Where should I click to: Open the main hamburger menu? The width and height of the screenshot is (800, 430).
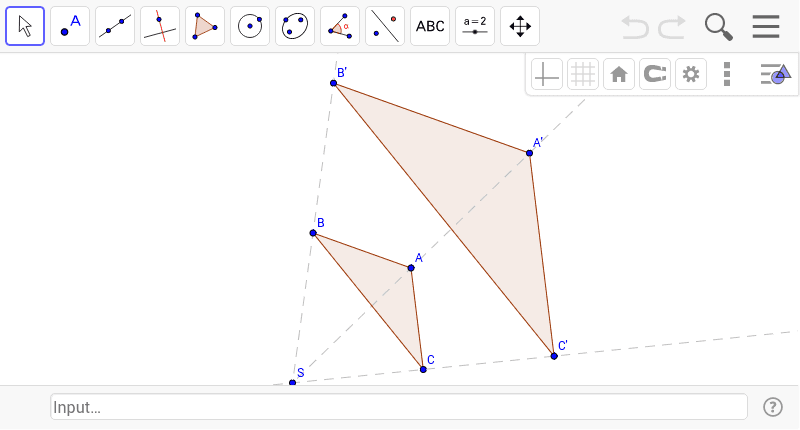766,27
